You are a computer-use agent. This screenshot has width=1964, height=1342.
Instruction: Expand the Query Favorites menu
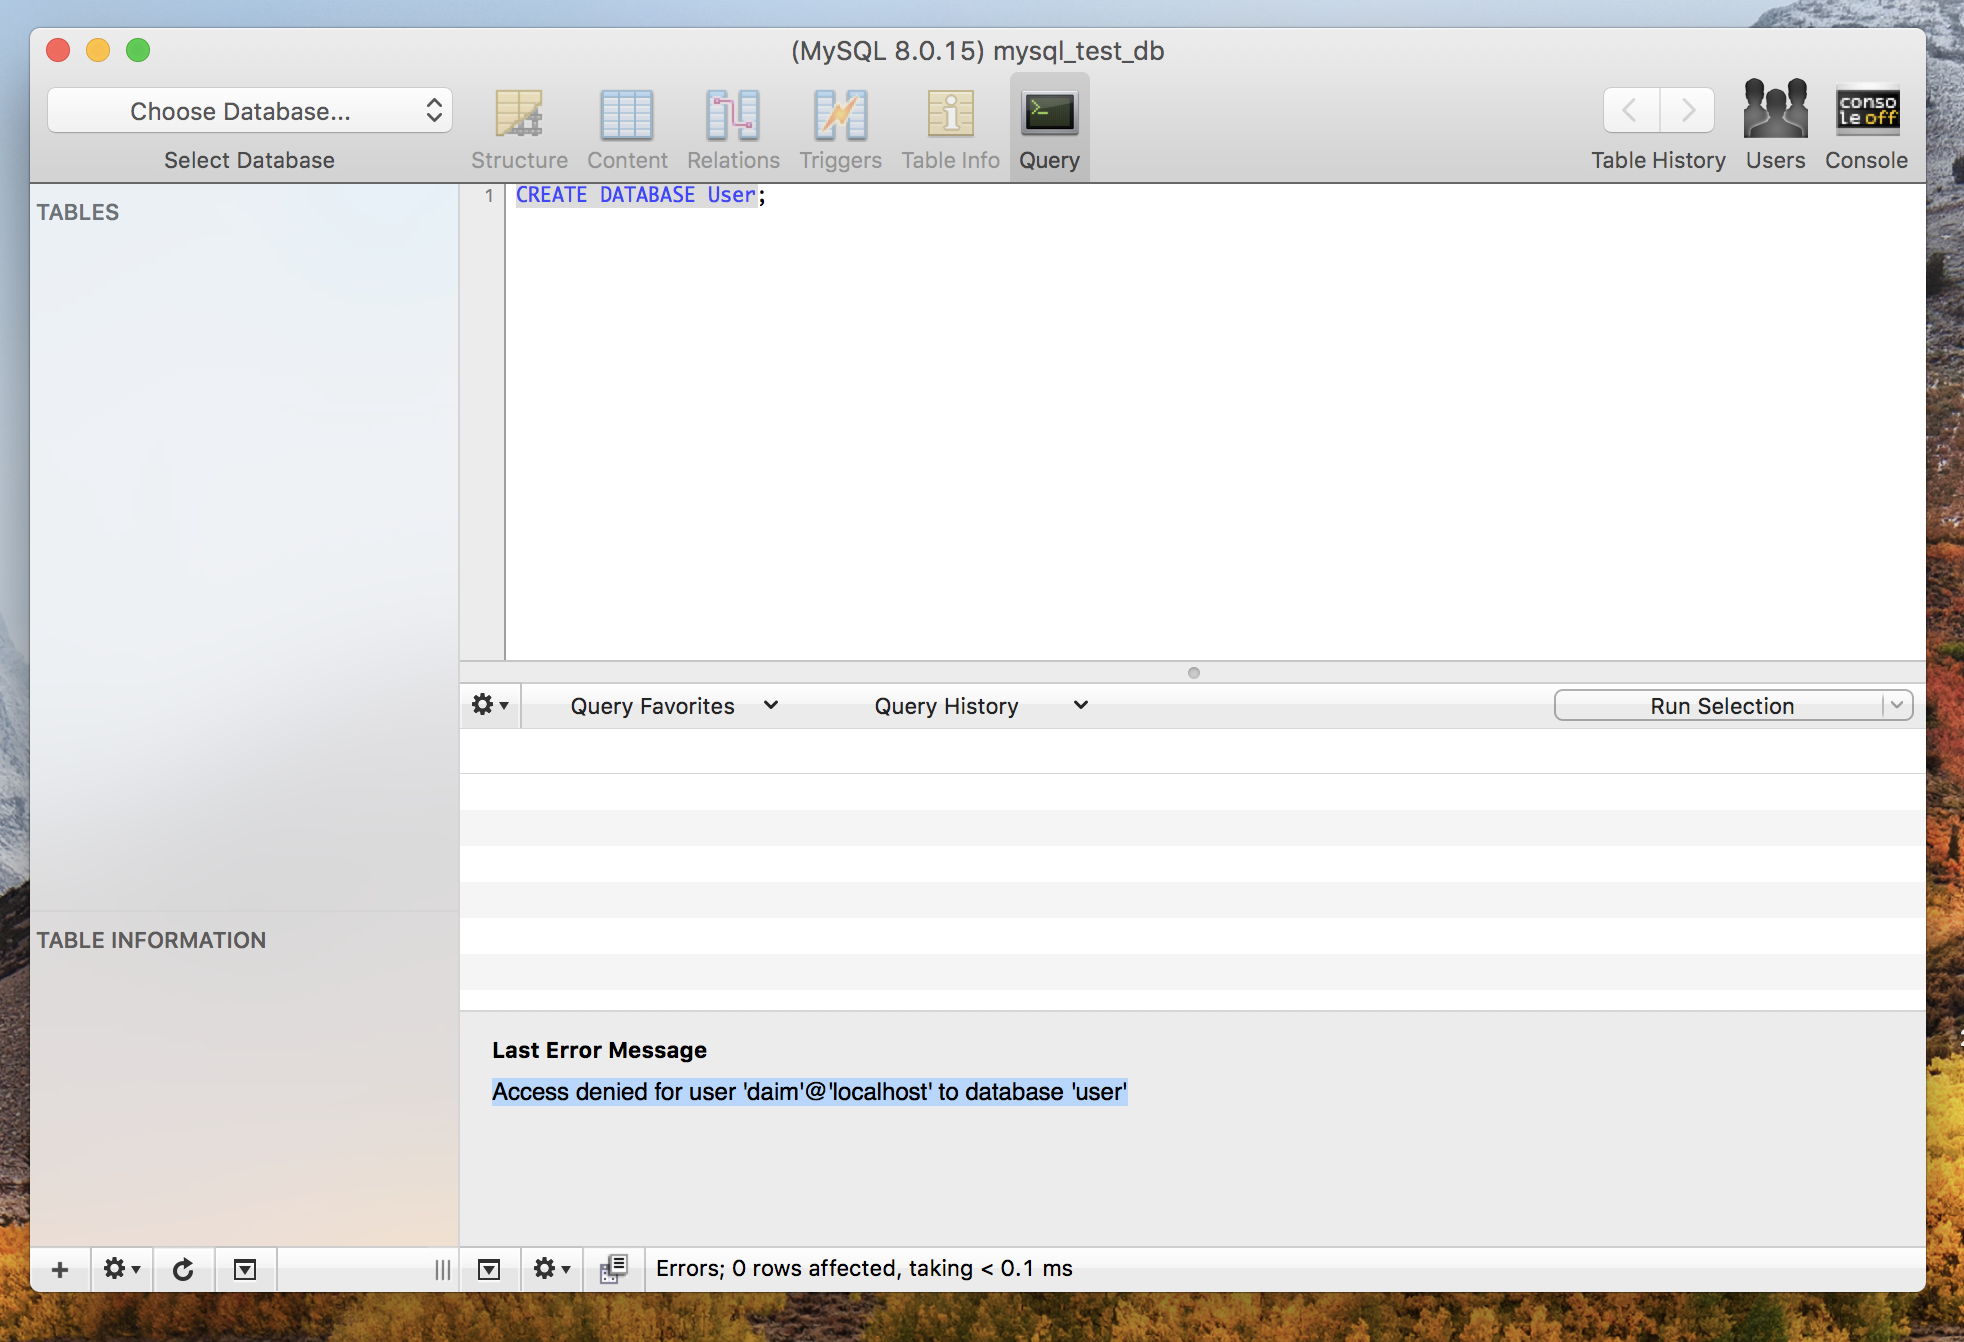coord(673,706)
